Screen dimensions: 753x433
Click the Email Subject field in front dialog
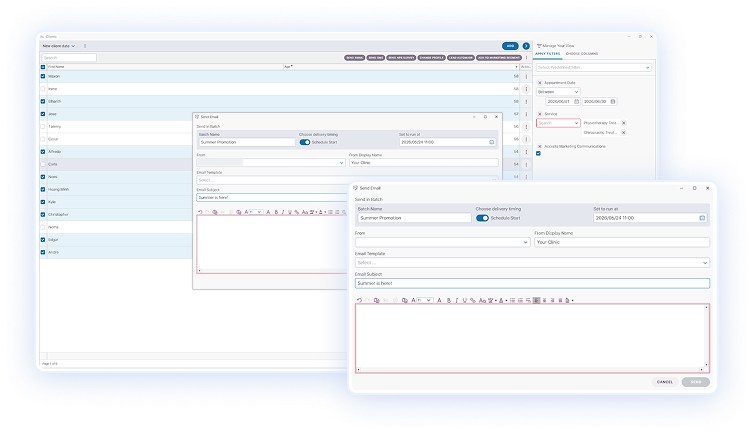532,283
